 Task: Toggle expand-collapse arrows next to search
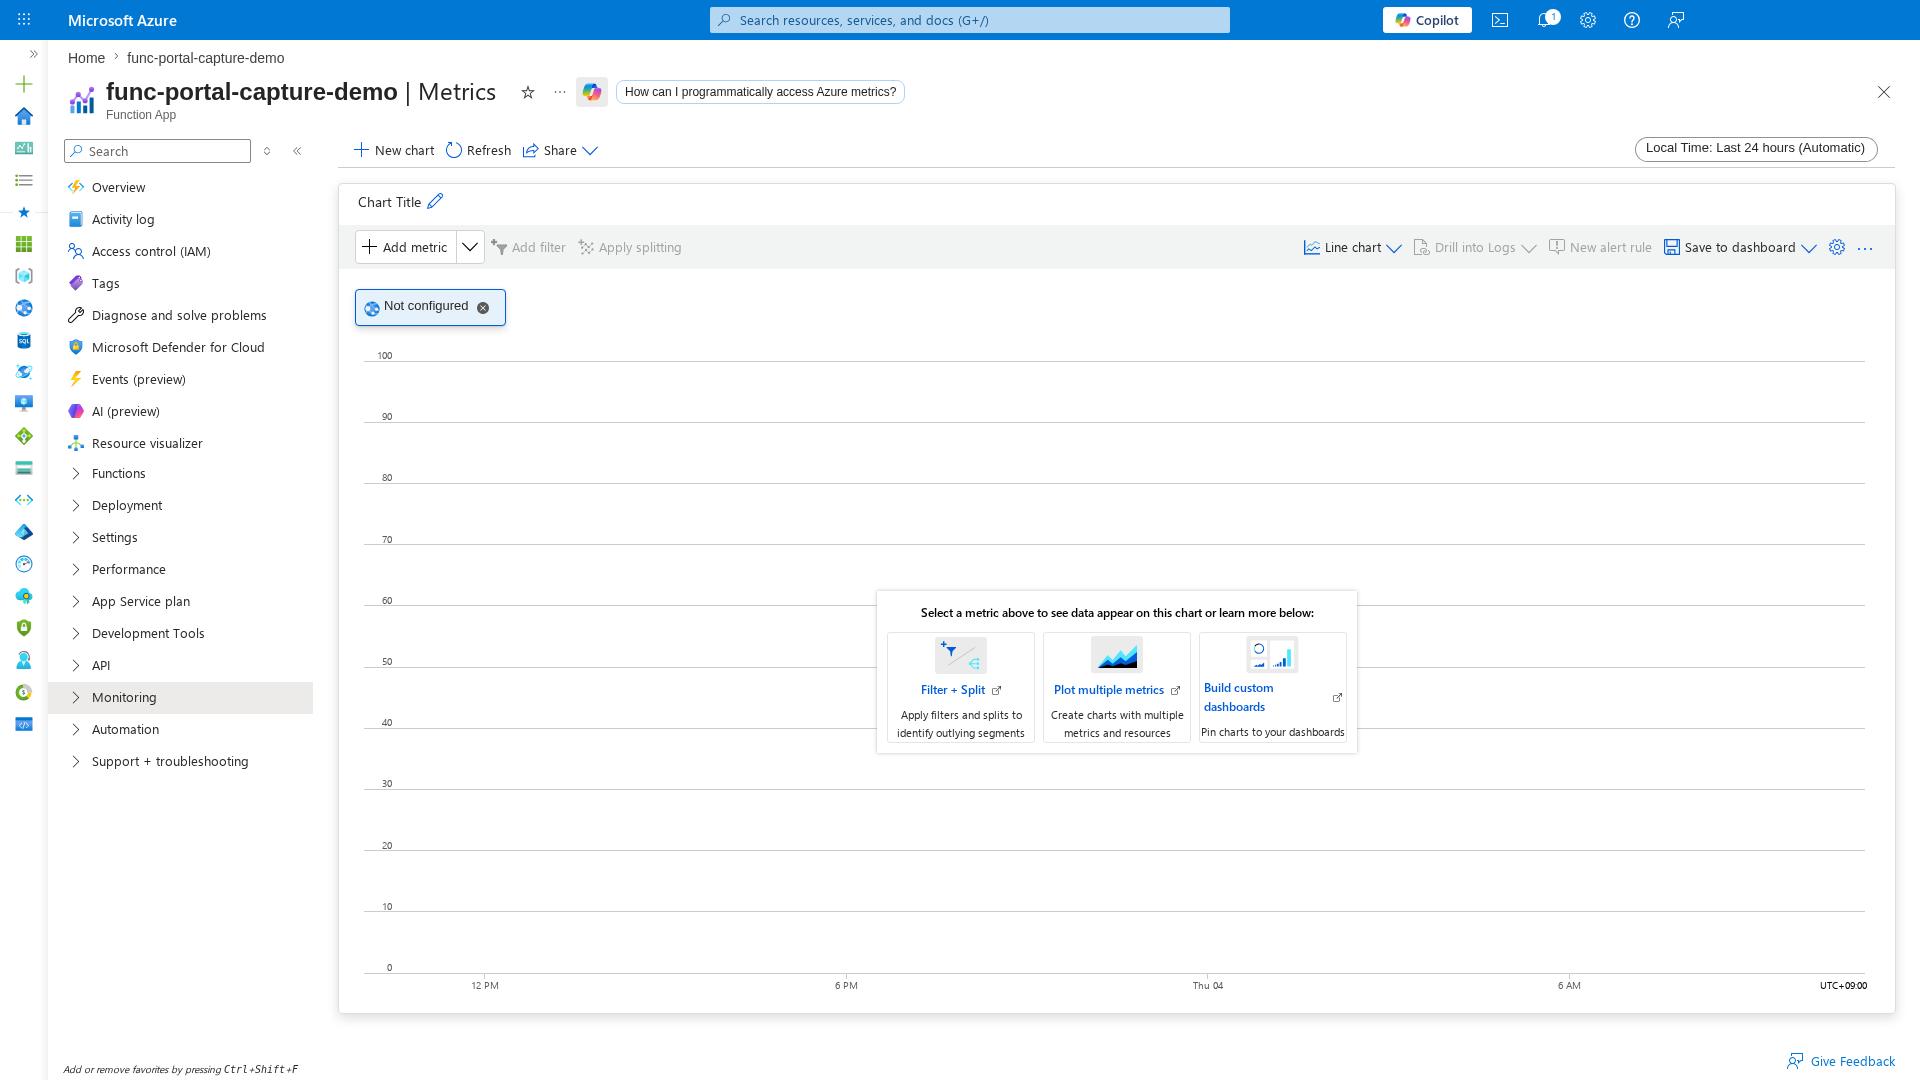click(x=267, y=151)
